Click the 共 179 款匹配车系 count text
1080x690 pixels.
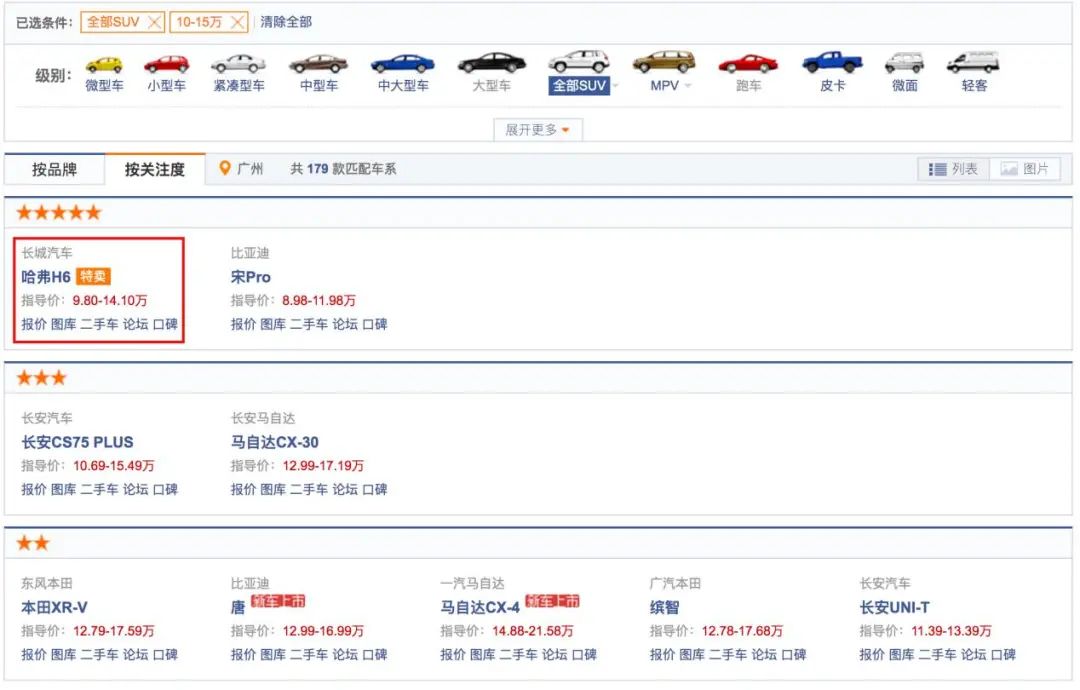pyautogui.click(x=343, y=169)
